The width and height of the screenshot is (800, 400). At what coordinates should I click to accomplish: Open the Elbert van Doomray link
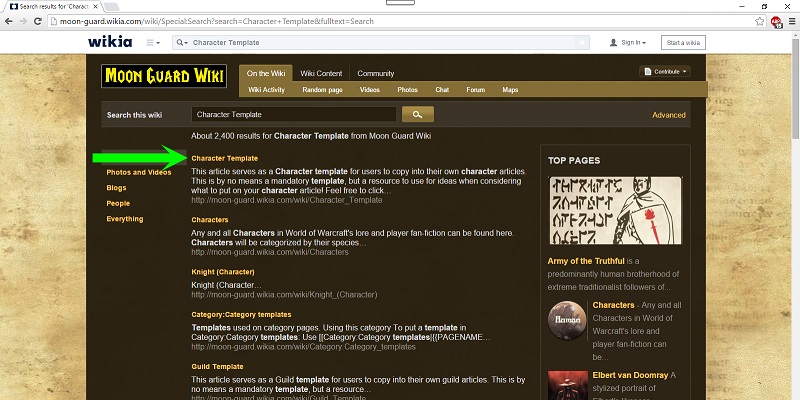click(x=630, y=376)
